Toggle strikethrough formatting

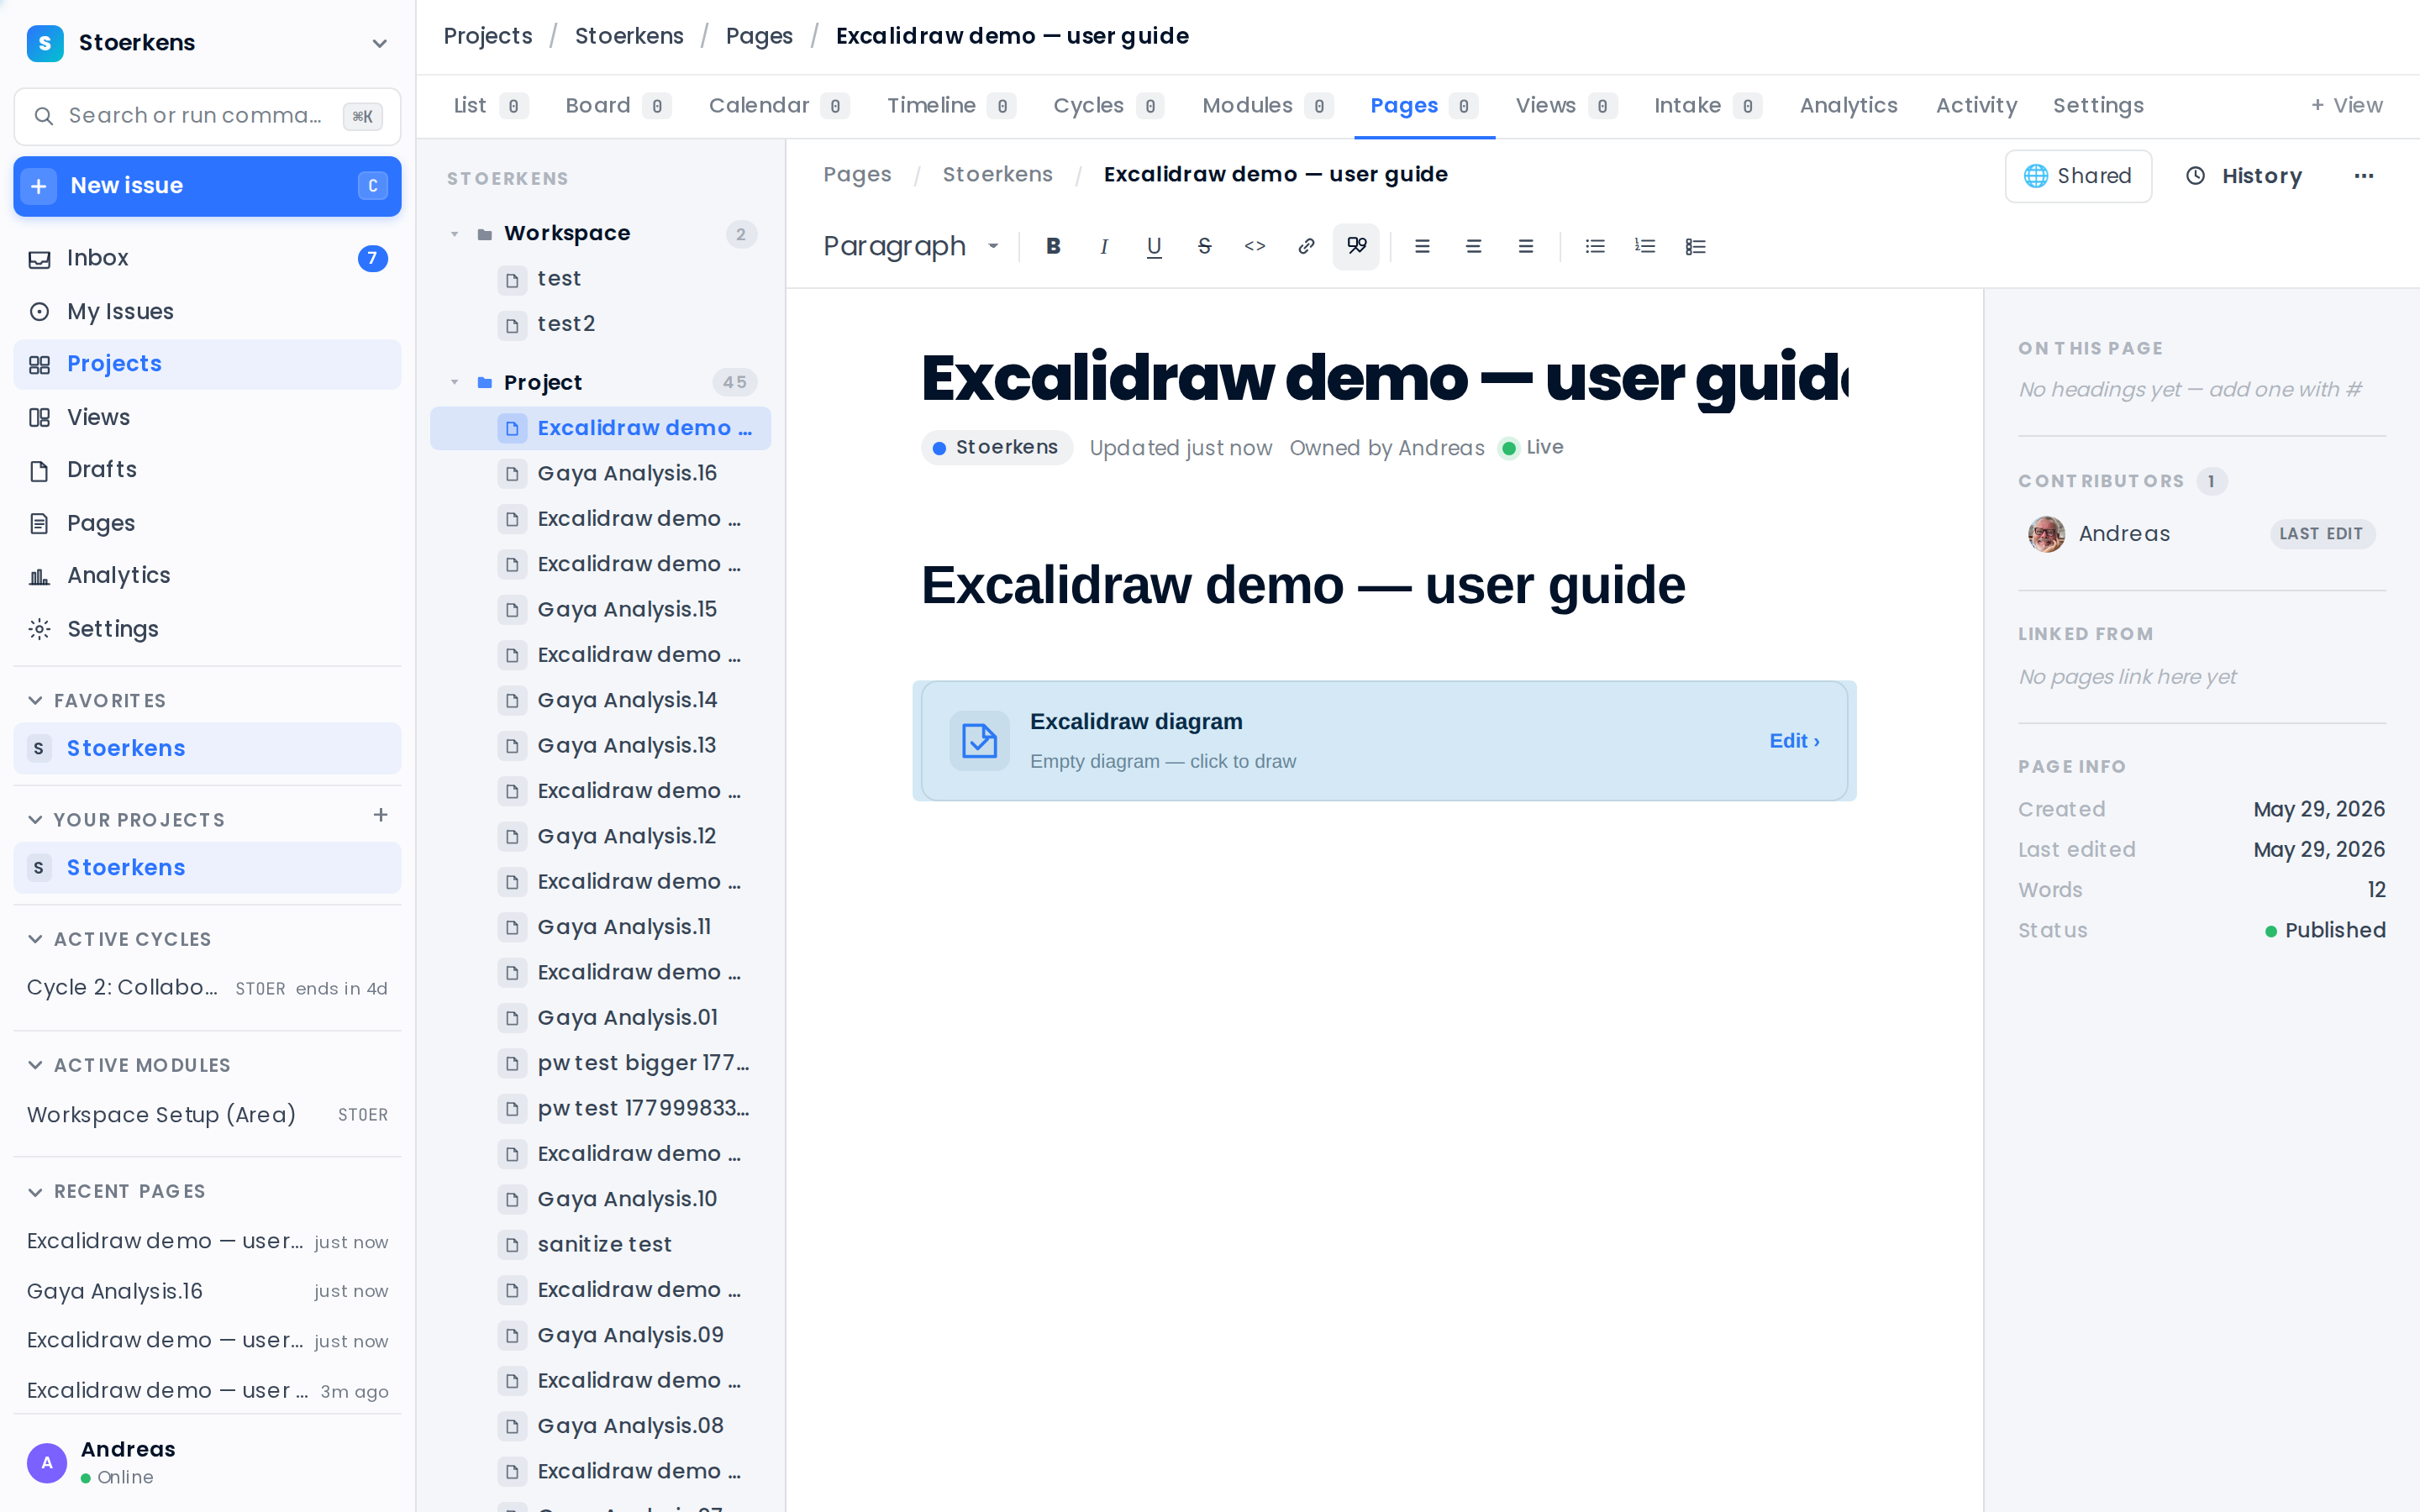[1205, 246]
